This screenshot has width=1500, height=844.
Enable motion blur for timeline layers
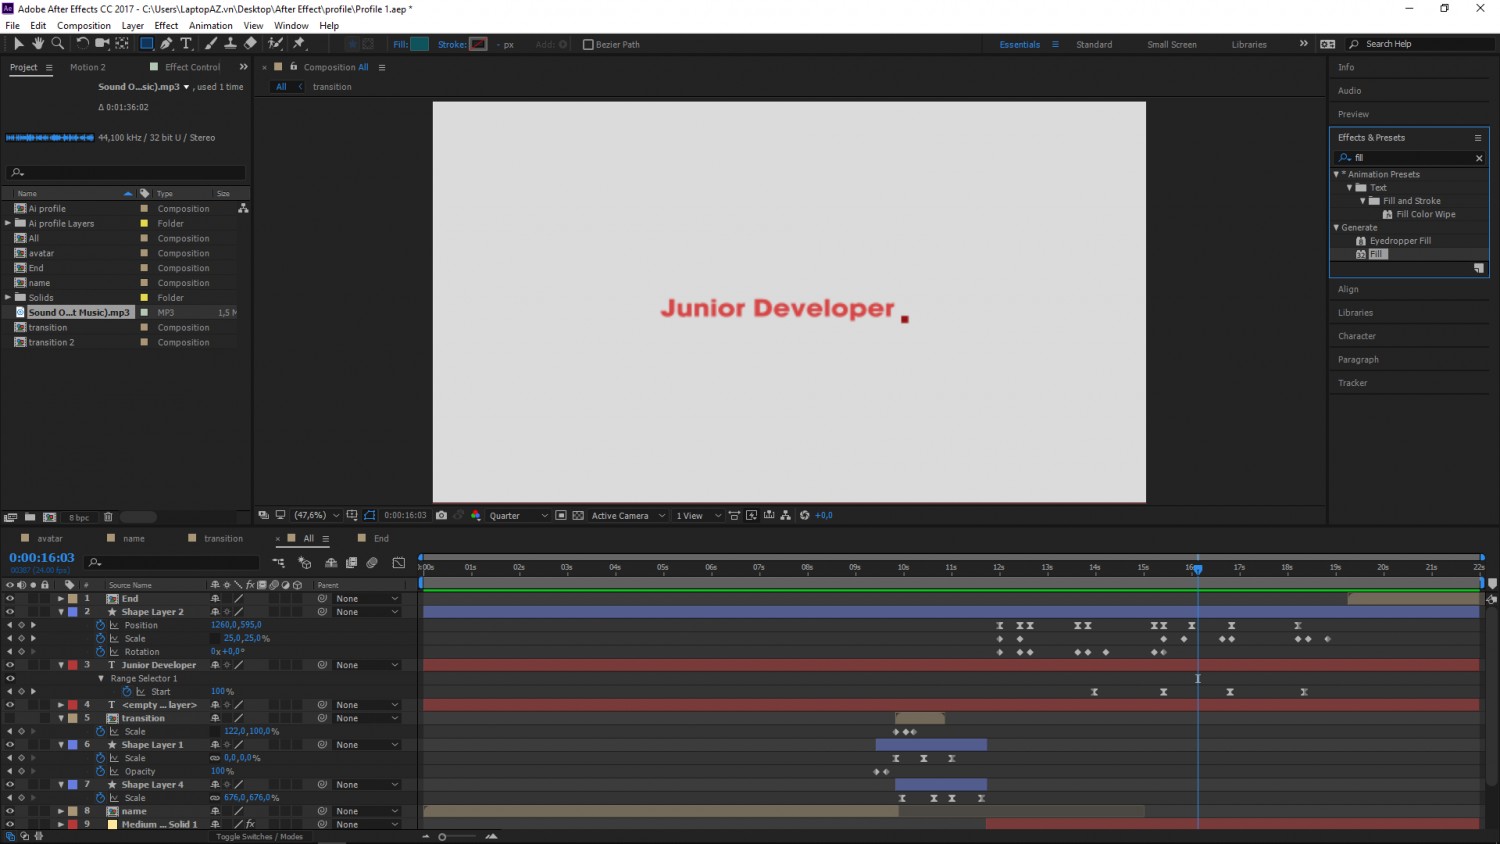(x=372, y=563)
